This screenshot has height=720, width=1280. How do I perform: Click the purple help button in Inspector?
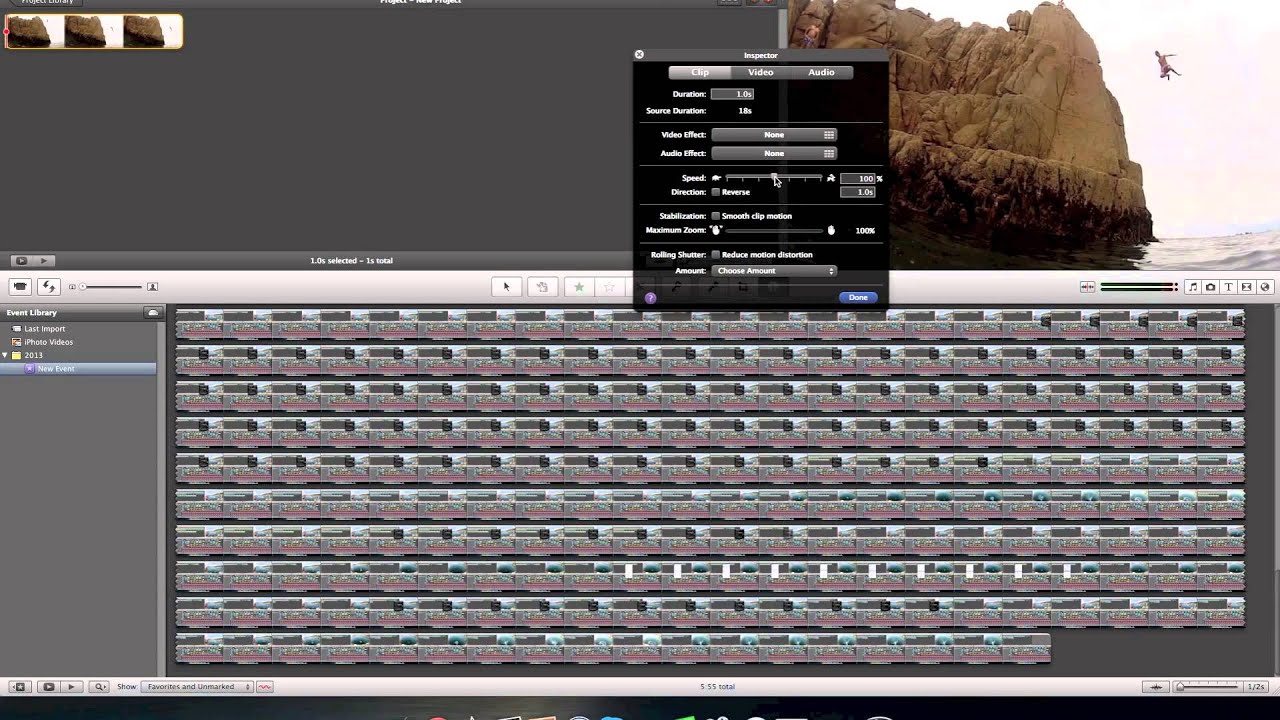(650, 297)
